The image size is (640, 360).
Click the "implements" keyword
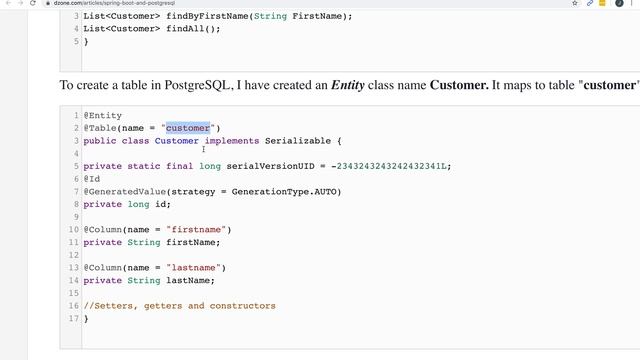pyautogui.click(x=232, y=141)
